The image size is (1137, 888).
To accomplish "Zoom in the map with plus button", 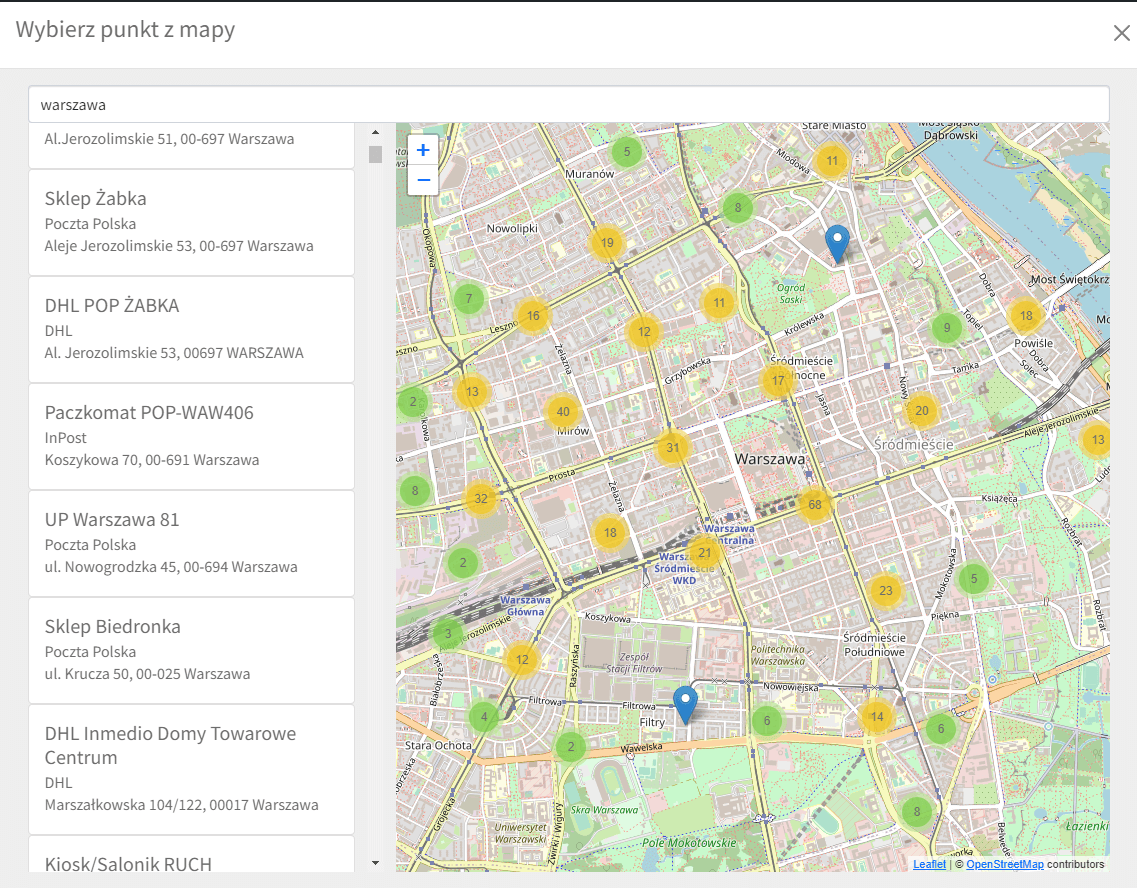I will tap(423, 150).
